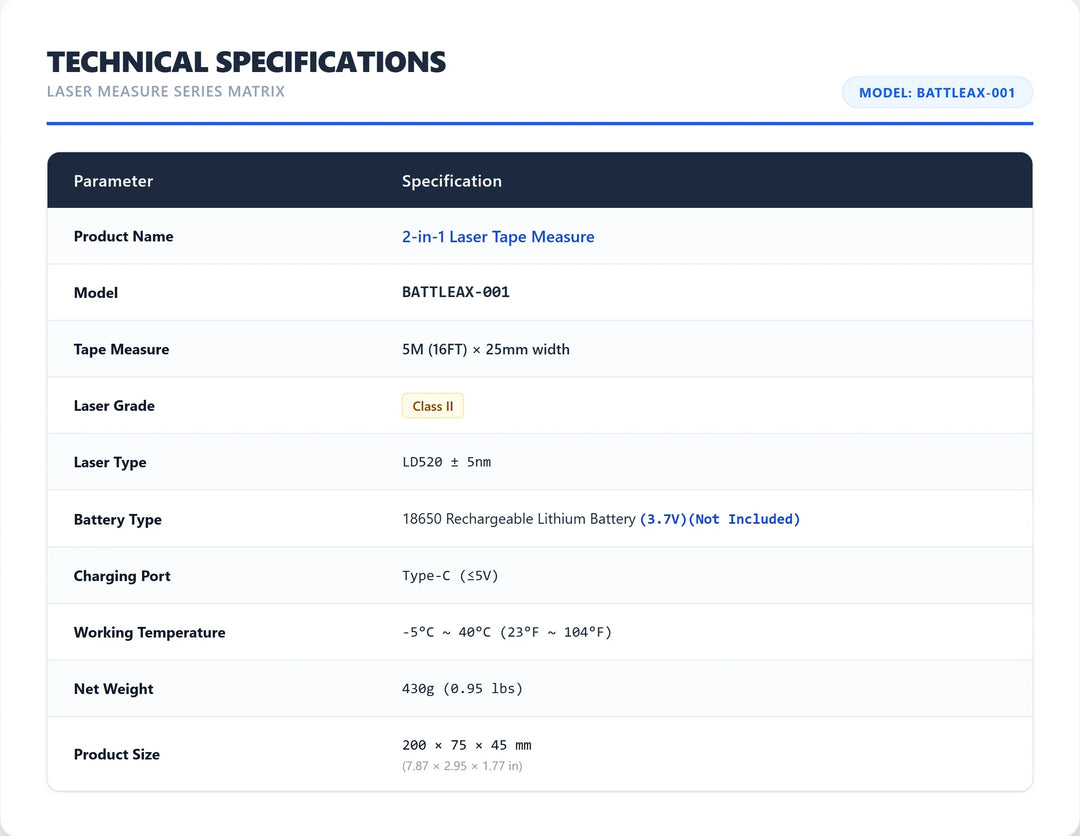
Task: Click the TECHNICAL SPECIFICATIONS heading
Action: tap(247, 62)
